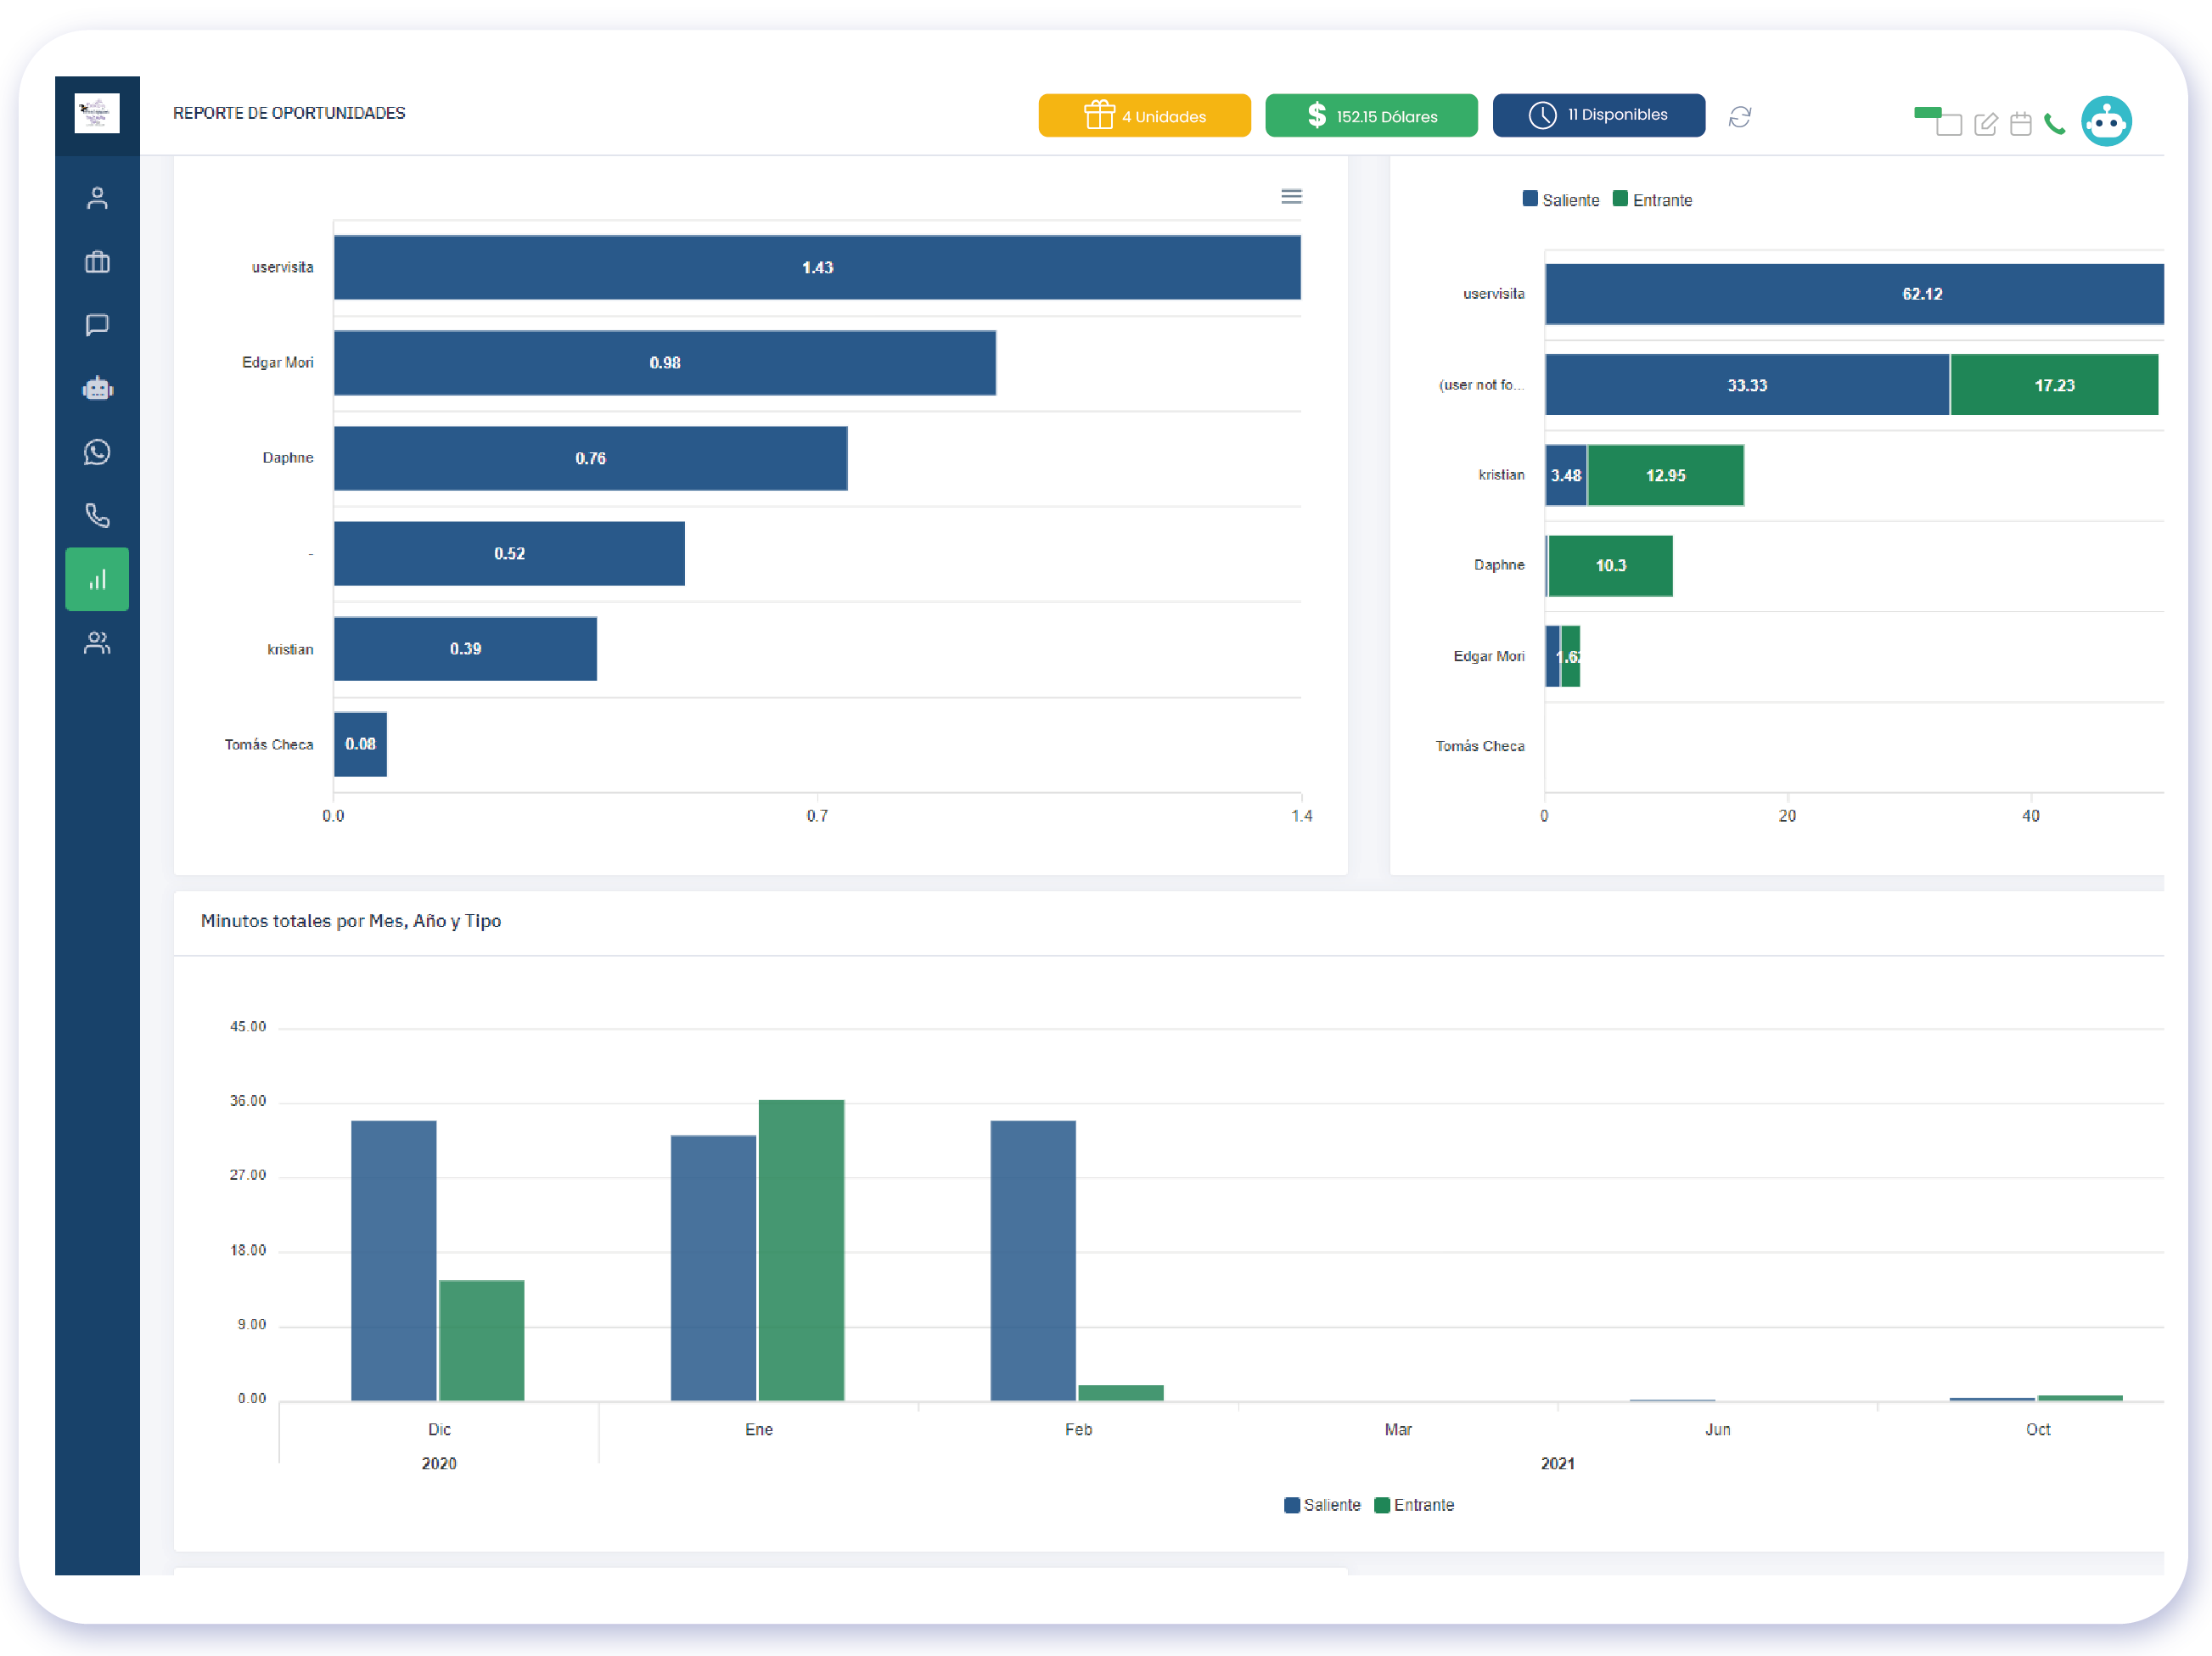Click the Tomás Checa label in right chart
Viewport: 2212px width, 1656px height.
(x=1480, y=746)
